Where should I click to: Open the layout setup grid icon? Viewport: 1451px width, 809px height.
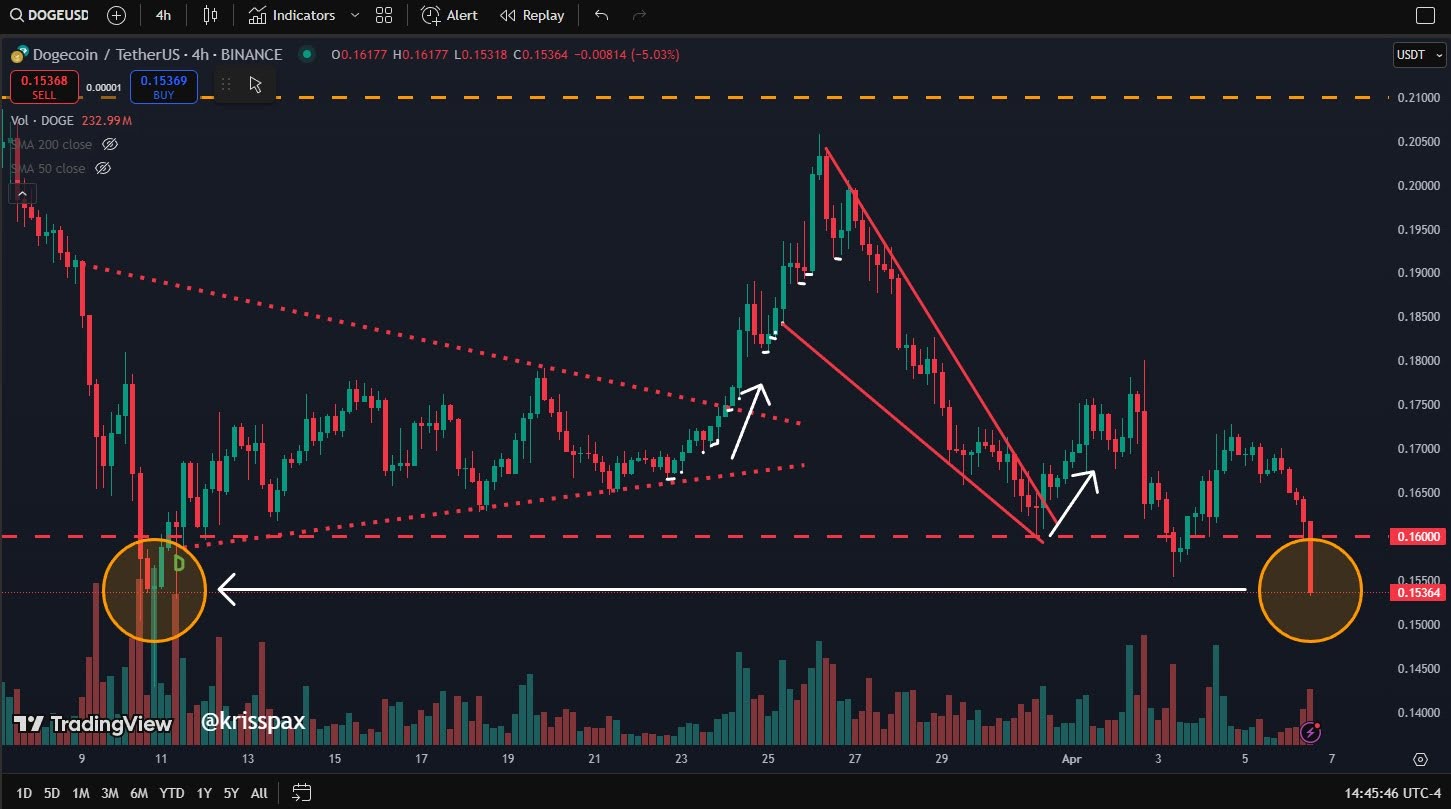coord(383,15)
